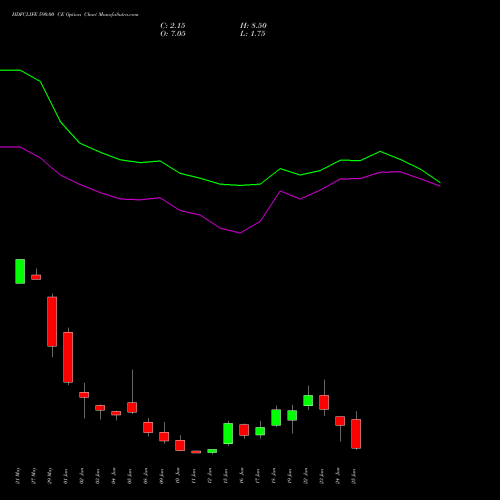Select the low value 'L: 1.75'
The width and height of the screenshot is (500, 500).
click(x=253, y=34)
